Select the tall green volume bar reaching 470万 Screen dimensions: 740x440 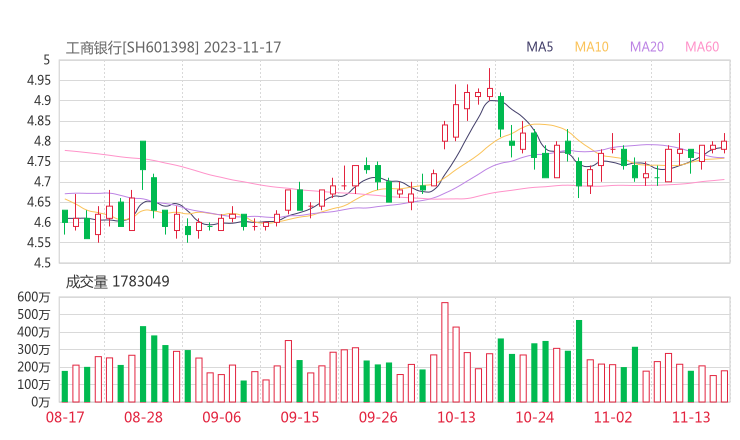[579, 361]
